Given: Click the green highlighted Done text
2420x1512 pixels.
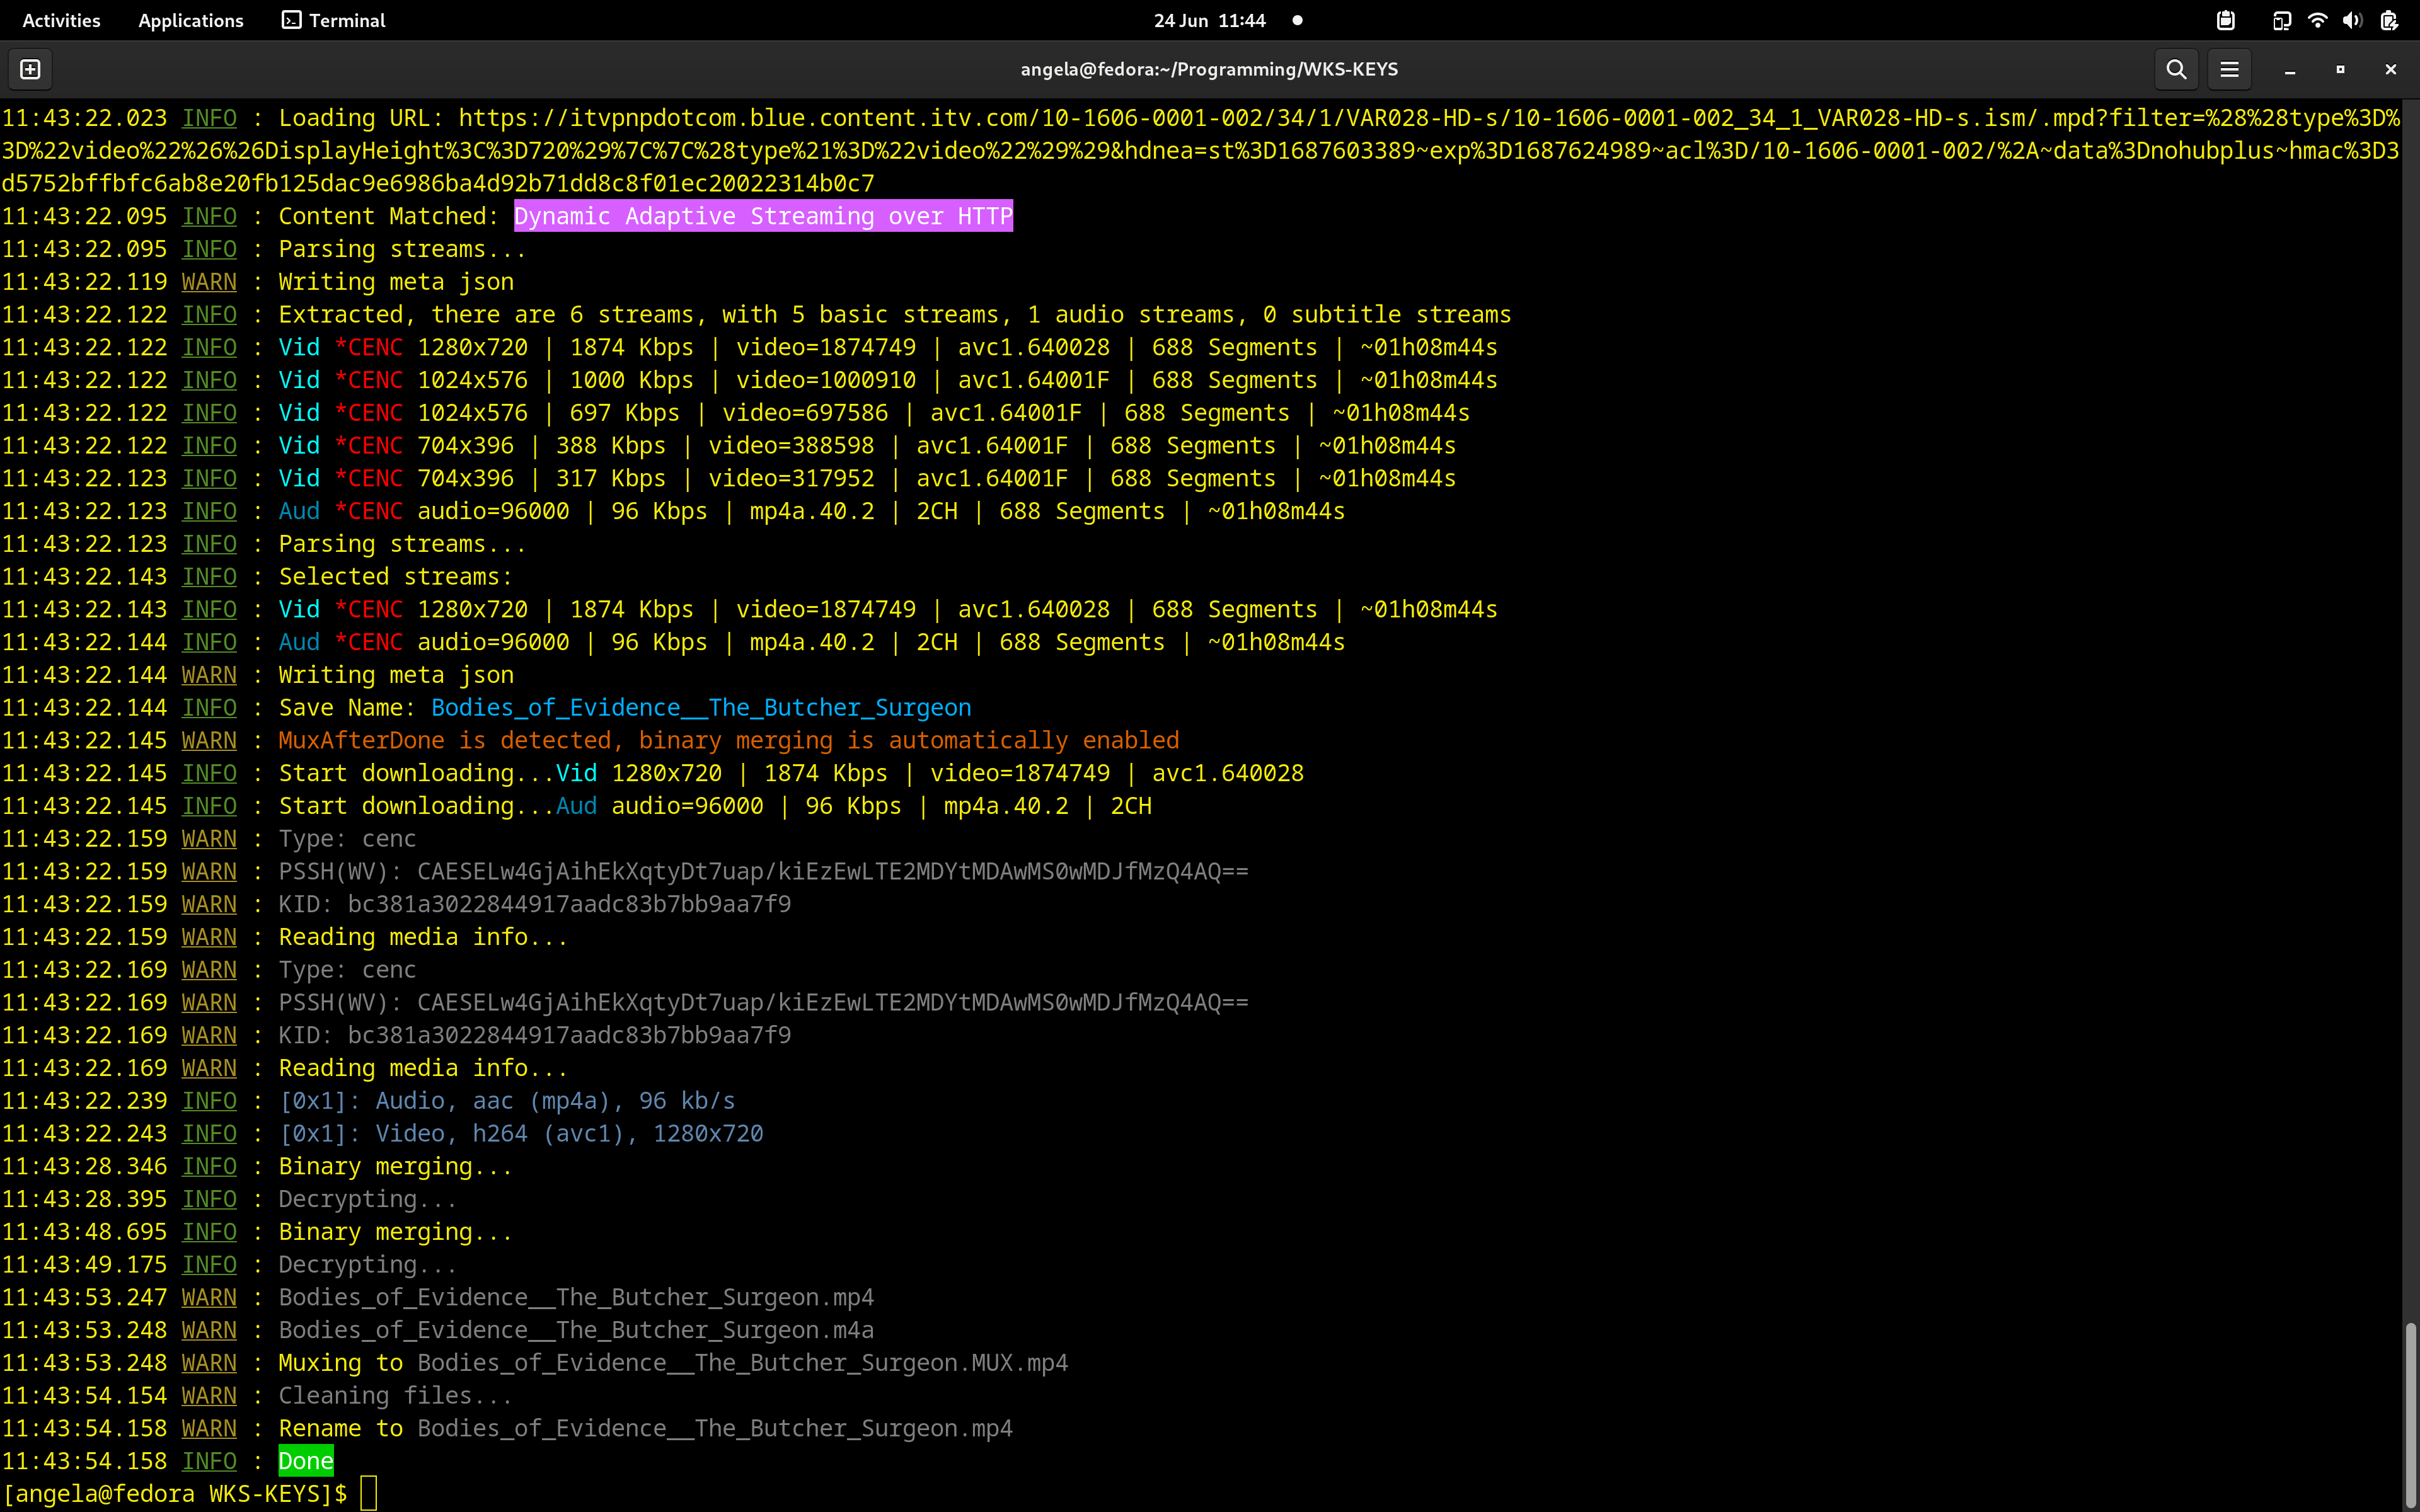Looking at the screenshot, I should point(305,1461).
